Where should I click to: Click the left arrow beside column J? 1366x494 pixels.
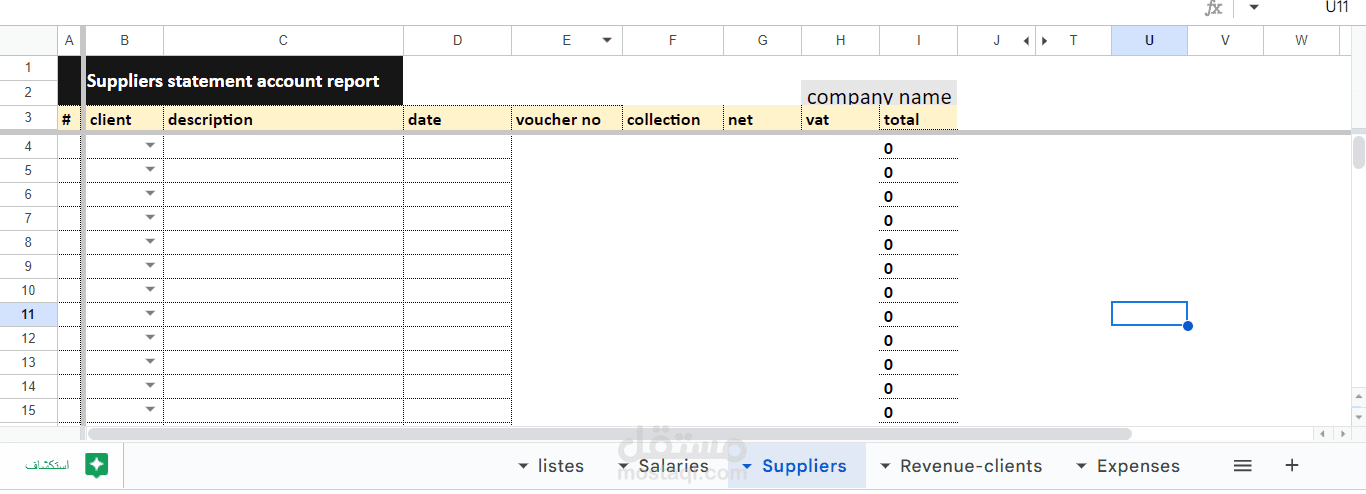(x=1025, y=41)
